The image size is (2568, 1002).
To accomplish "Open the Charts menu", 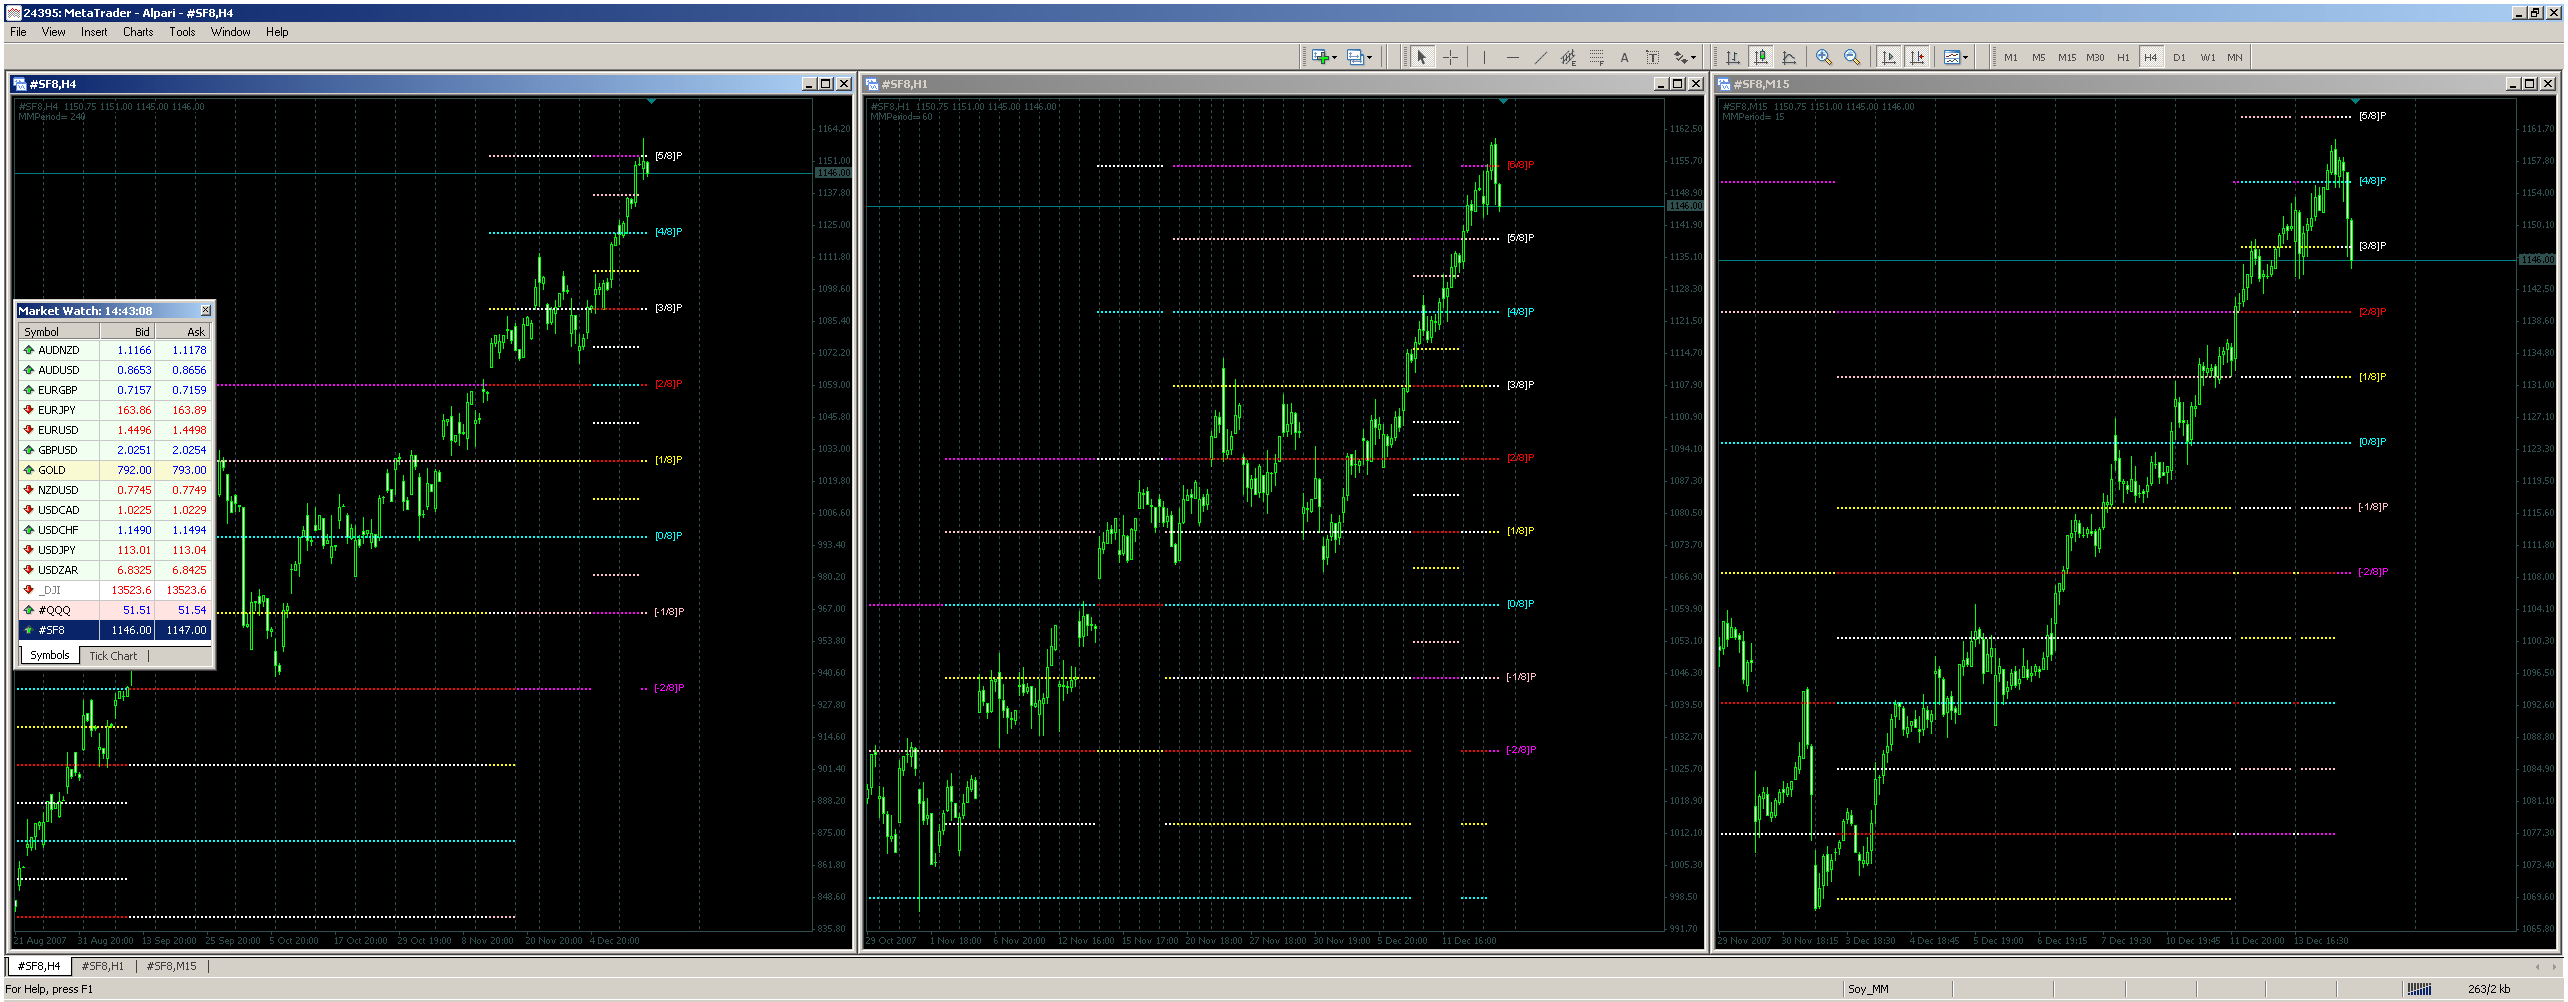I will (138, 32).
